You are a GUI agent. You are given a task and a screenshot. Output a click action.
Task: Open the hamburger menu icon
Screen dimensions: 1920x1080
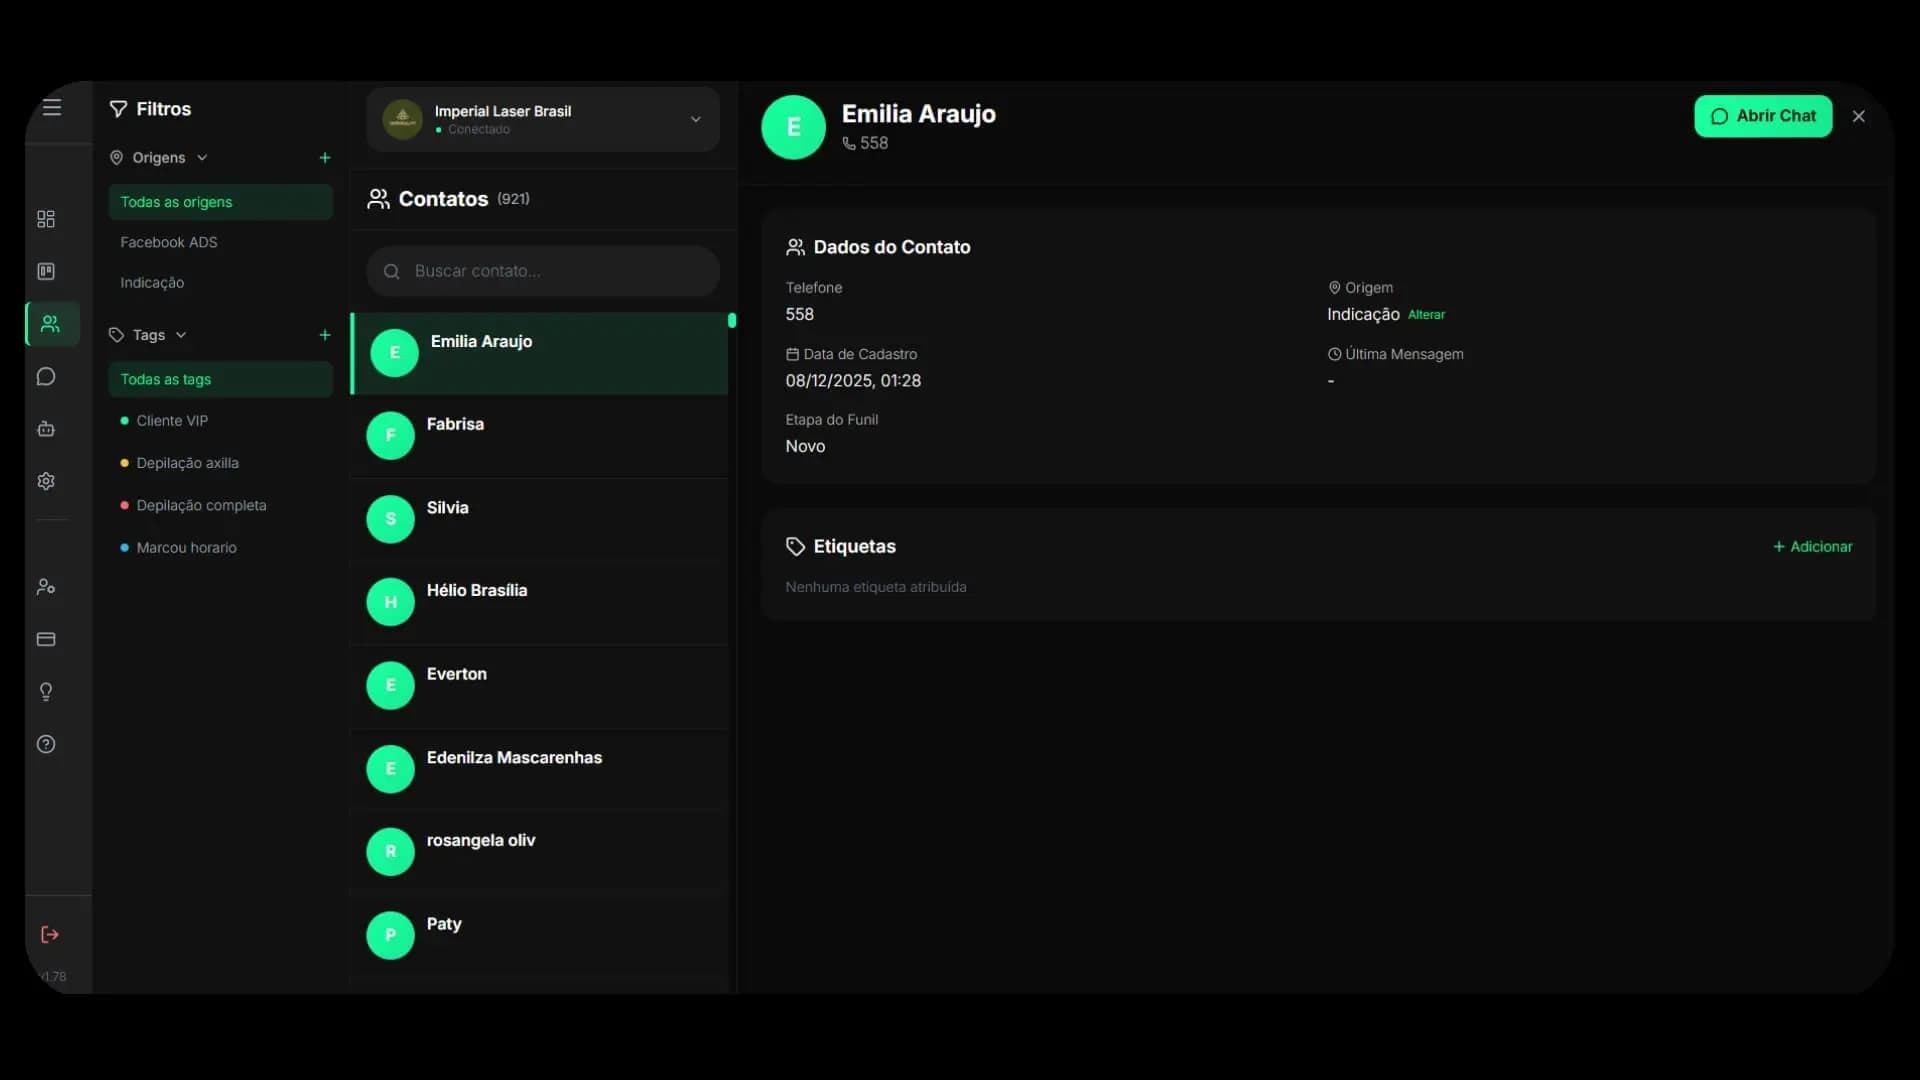coord(52,107)
